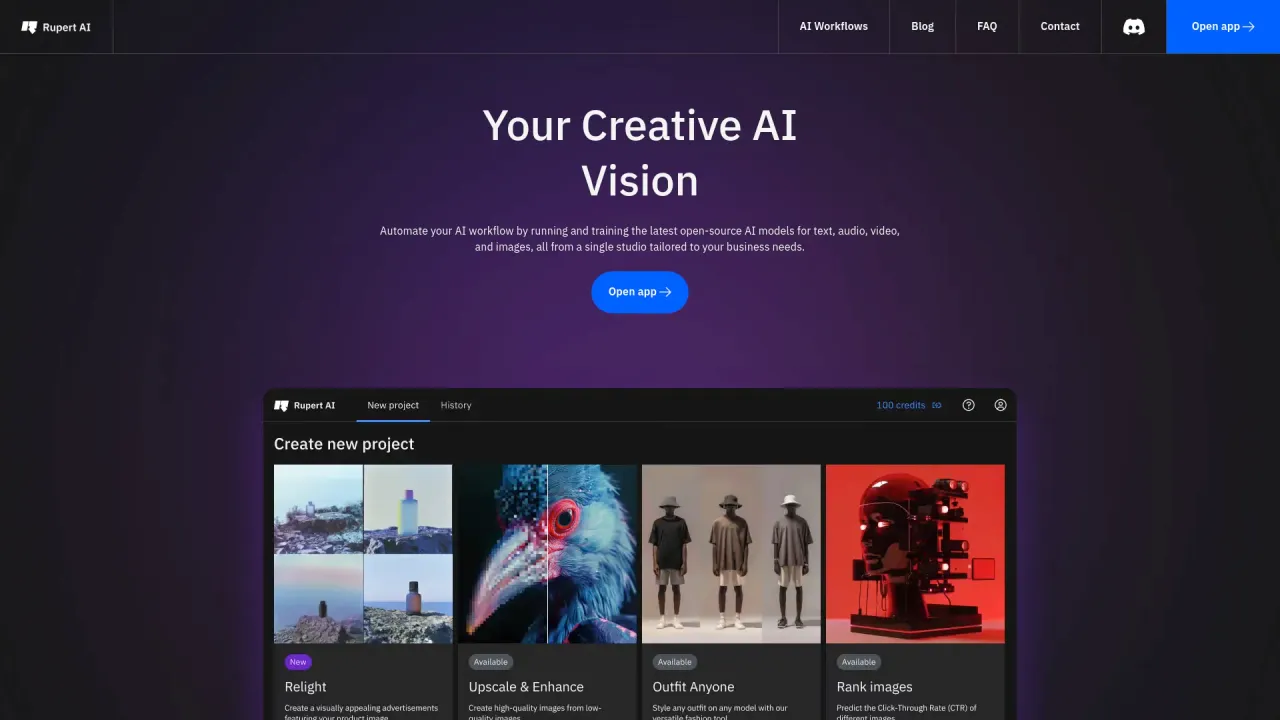Click the rounded Open app hero button
The height and width of the screenshot is (720, 1280).
640,292
